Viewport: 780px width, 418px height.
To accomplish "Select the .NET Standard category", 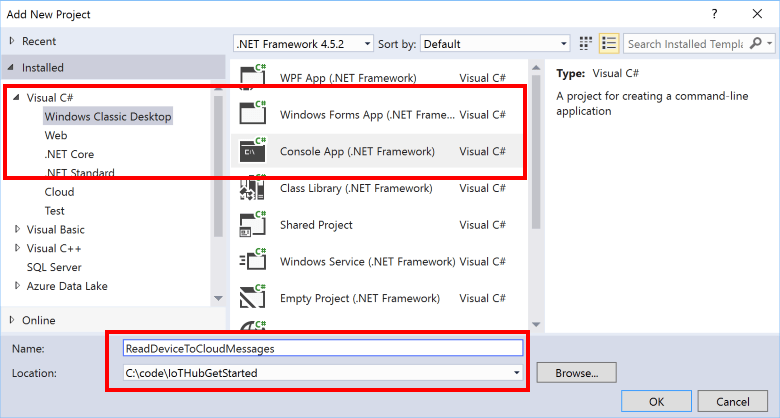I will coord(80,173).
